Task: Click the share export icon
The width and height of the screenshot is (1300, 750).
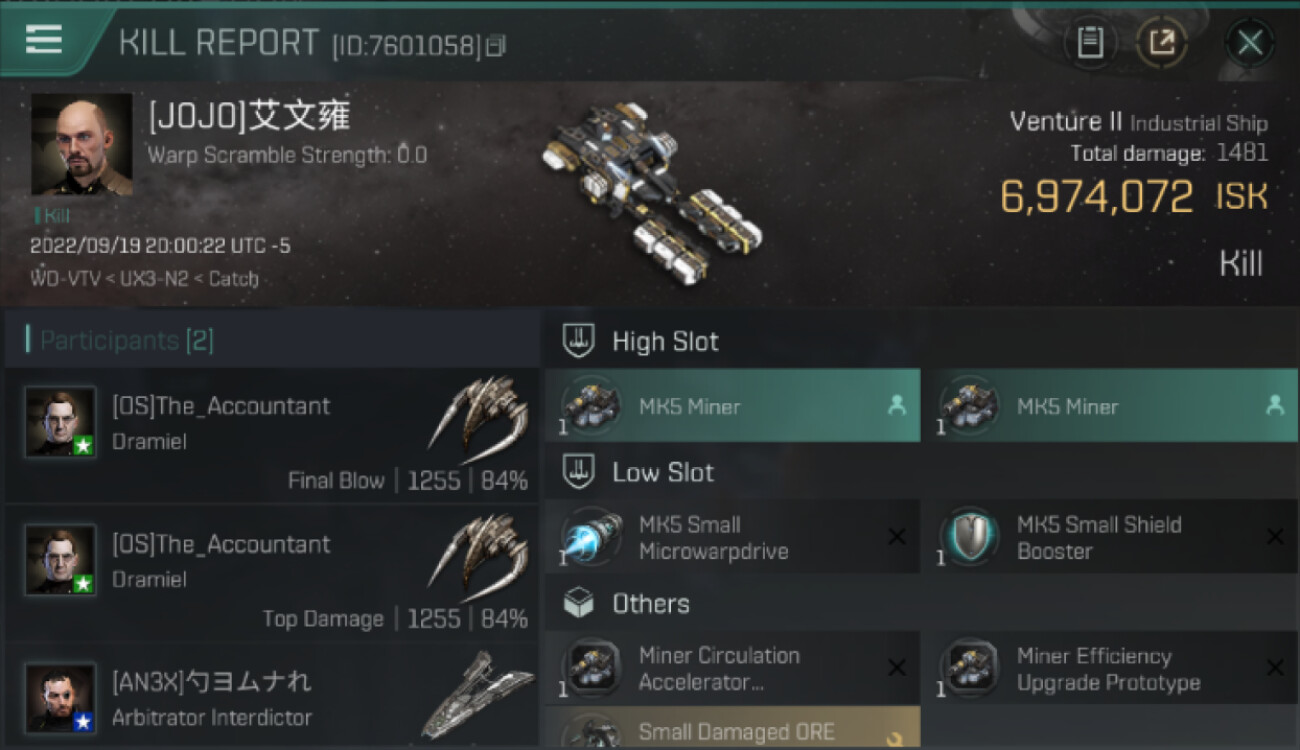Action: tap(1162, 43)
